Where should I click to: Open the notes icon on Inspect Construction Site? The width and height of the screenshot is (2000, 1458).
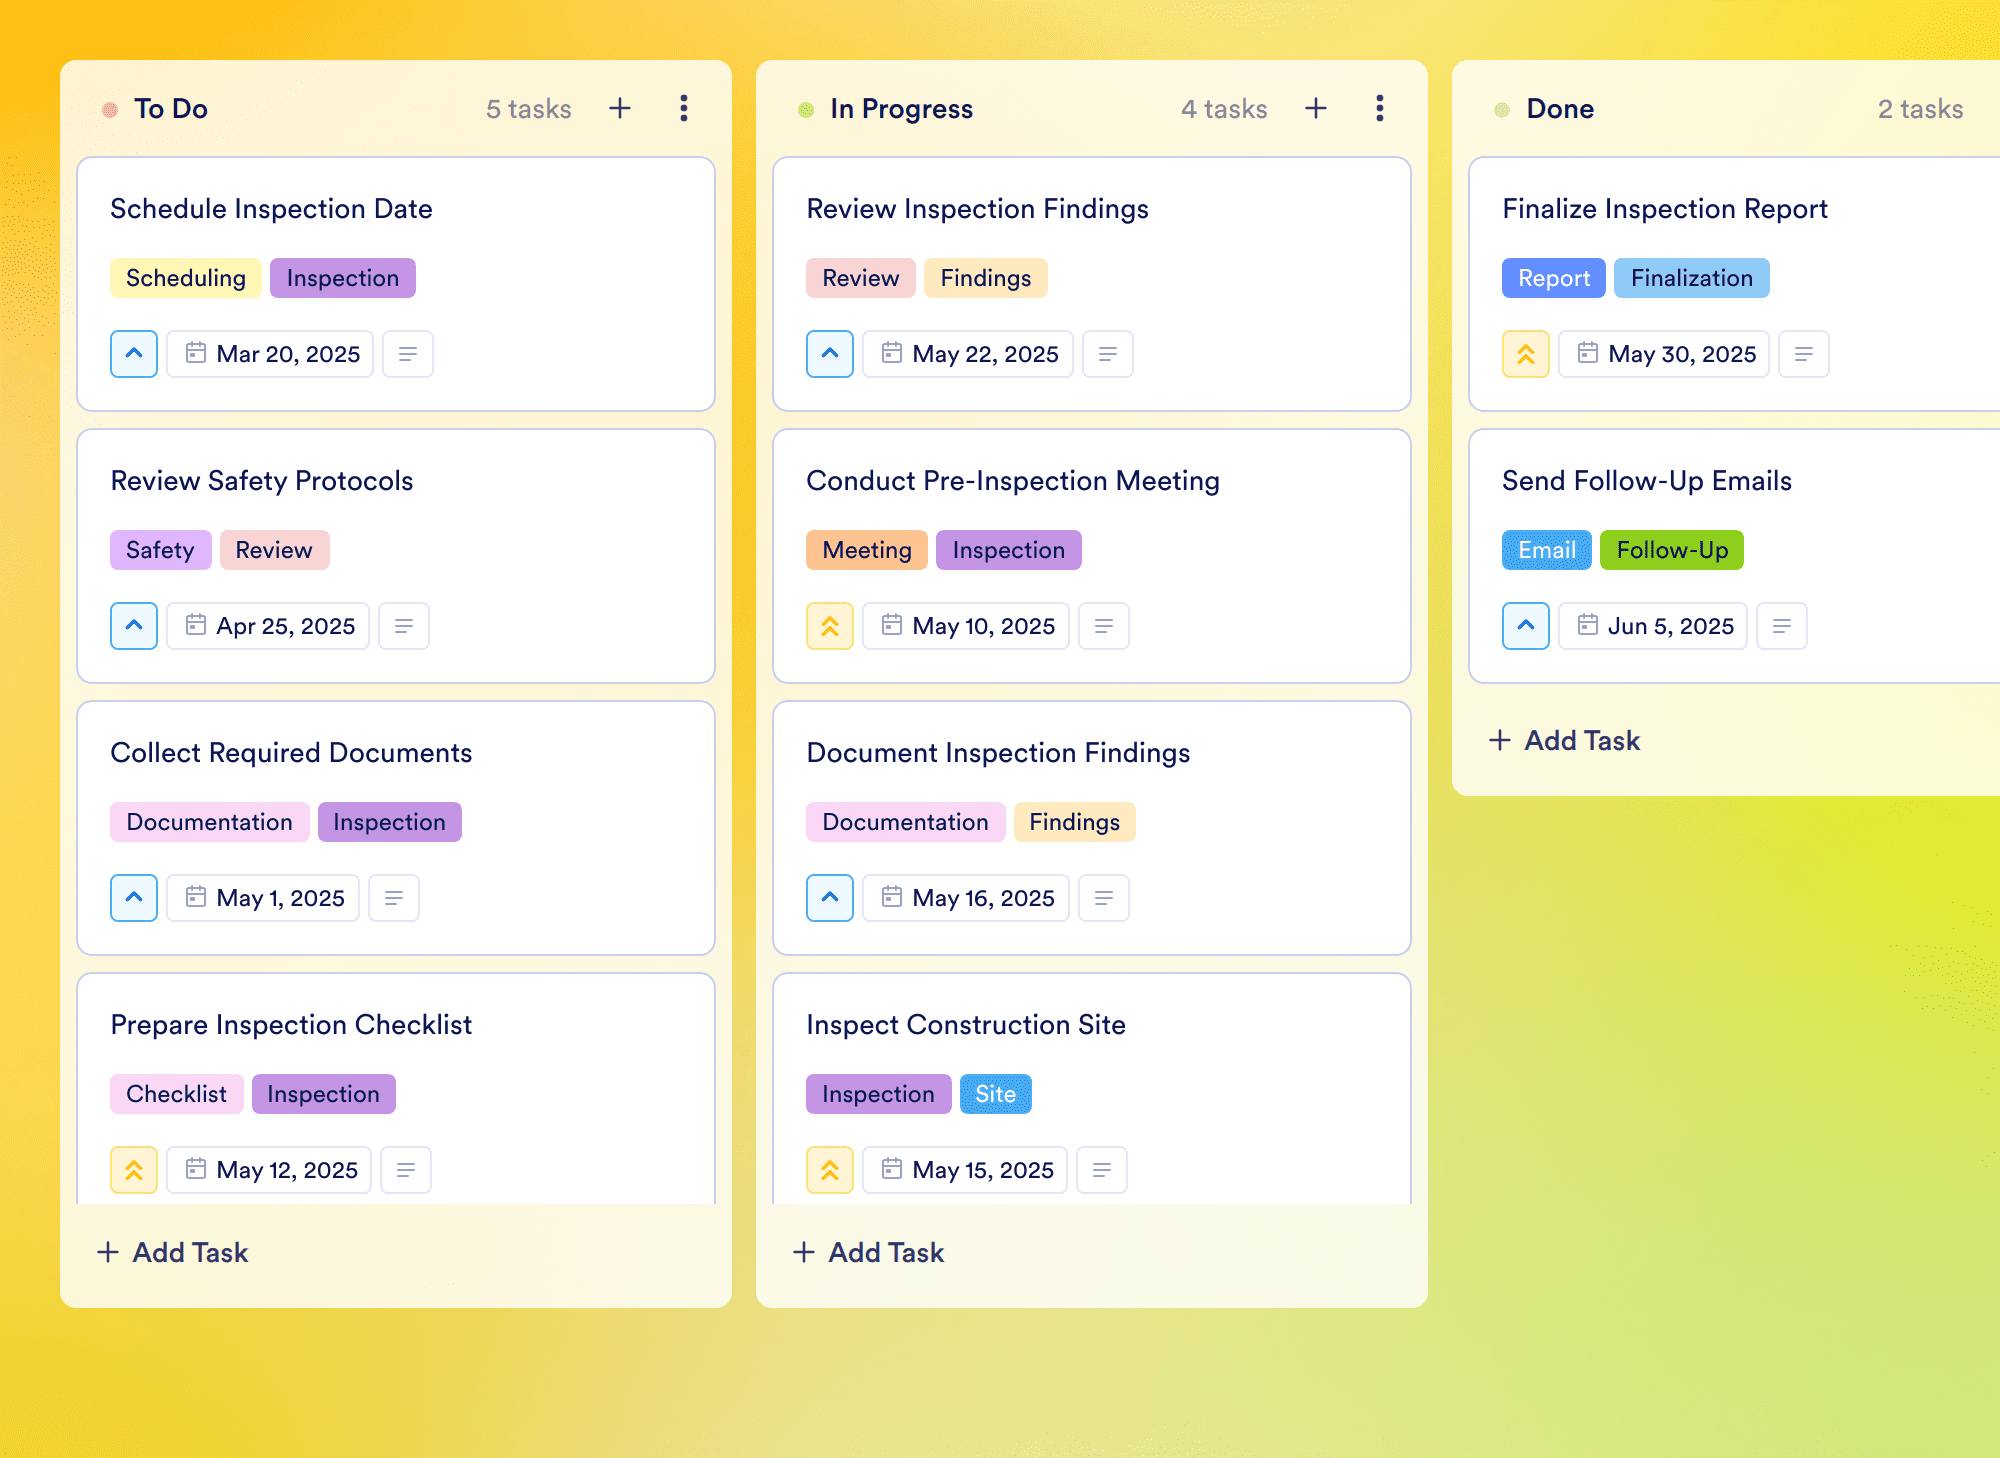1102,1170
